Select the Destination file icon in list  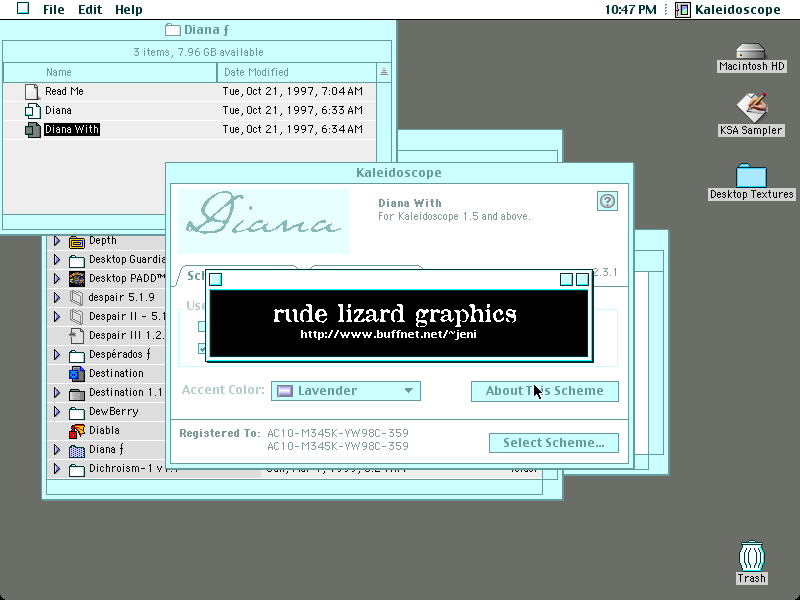pos(77,374)
